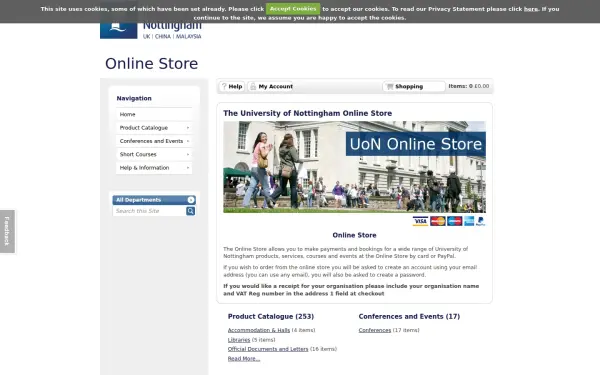Click the Accept Cookies button

click(x=293, y=9)
